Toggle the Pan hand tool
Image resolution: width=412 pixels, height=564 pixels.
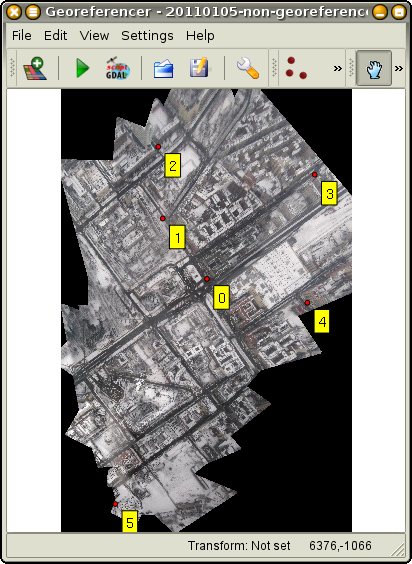point(374,68)
